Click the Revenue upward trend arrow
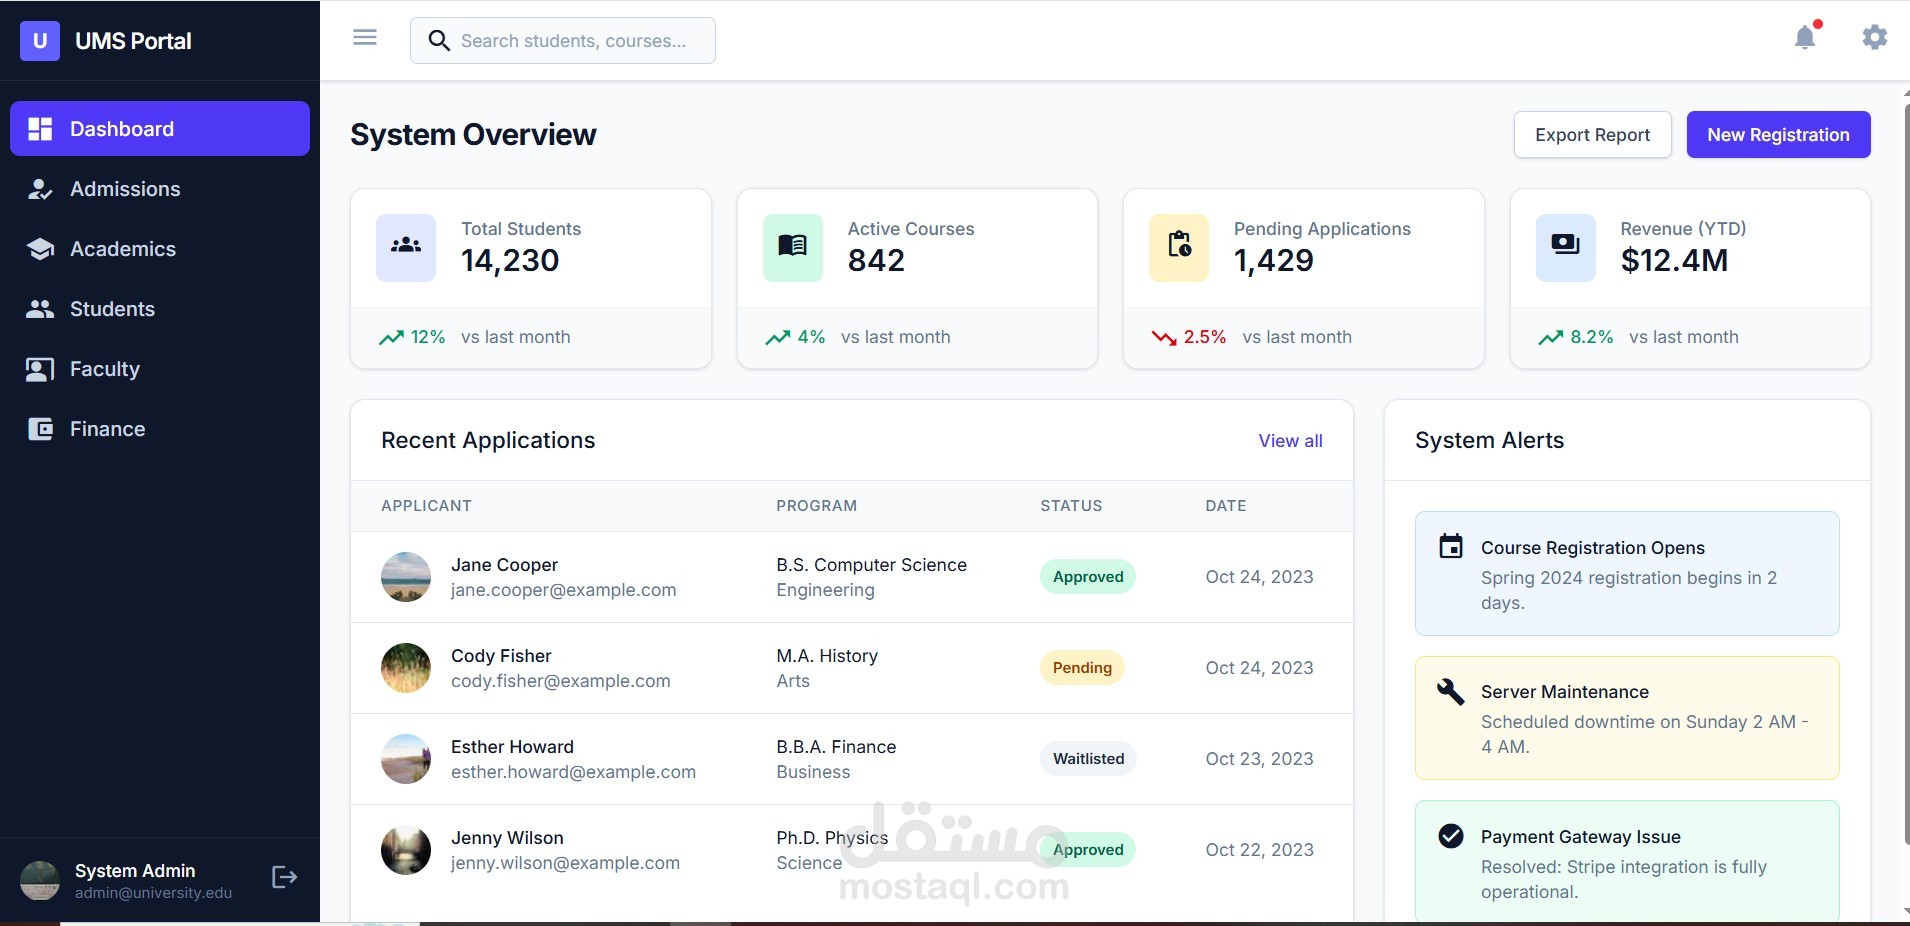Screen dimensions: 1910x926 1551,338
